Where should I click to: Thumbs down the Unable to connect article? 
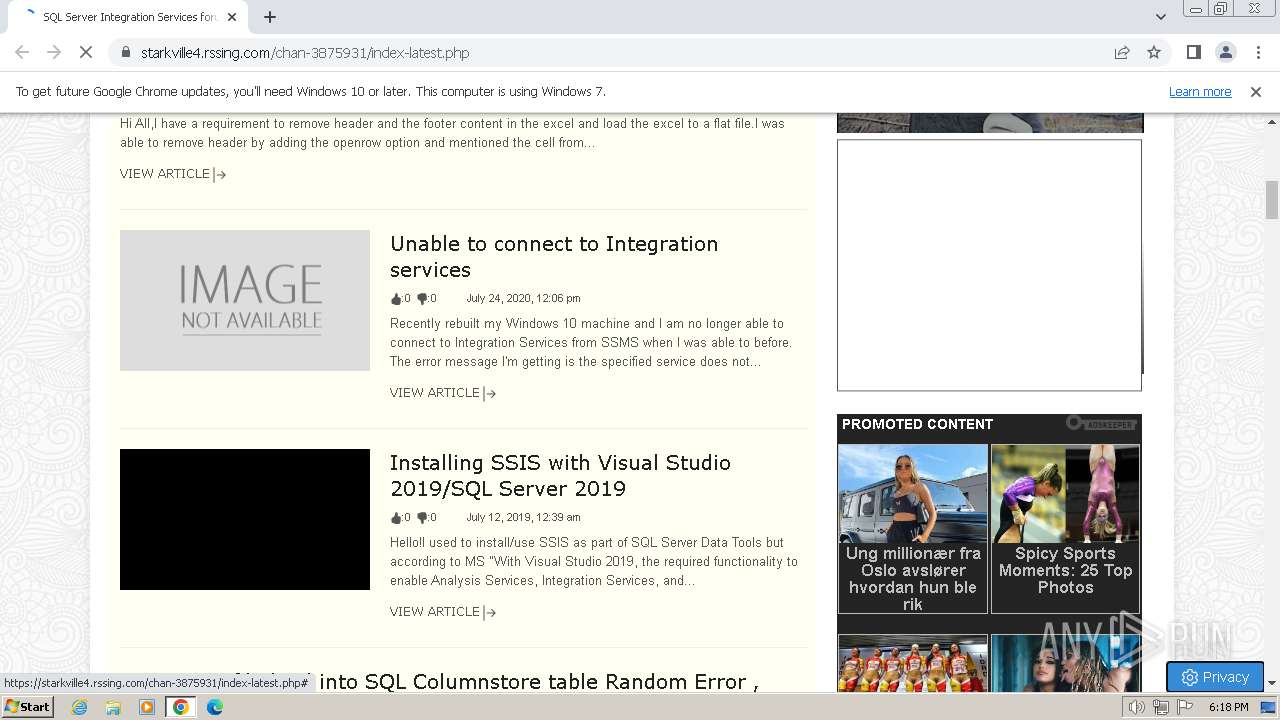coord(422,298)
